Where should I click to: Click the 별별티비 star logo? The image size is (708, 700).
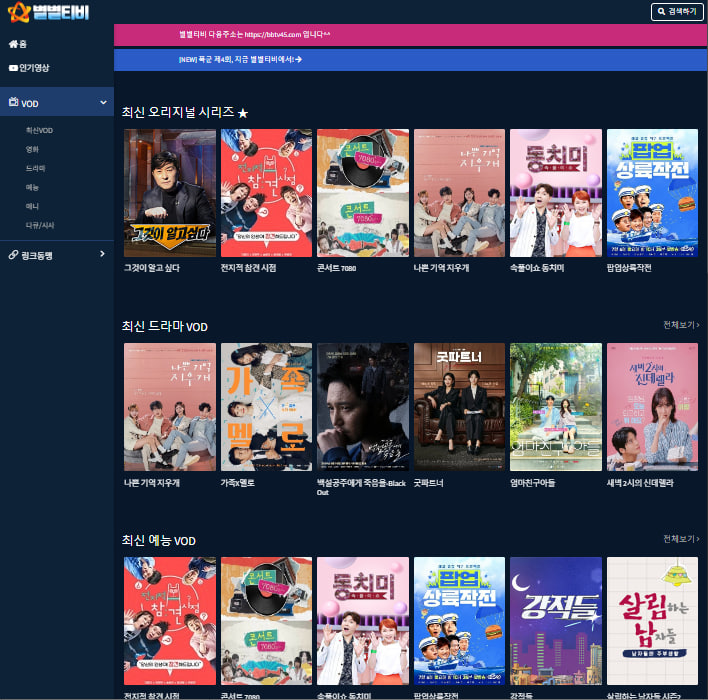[19, 12]
